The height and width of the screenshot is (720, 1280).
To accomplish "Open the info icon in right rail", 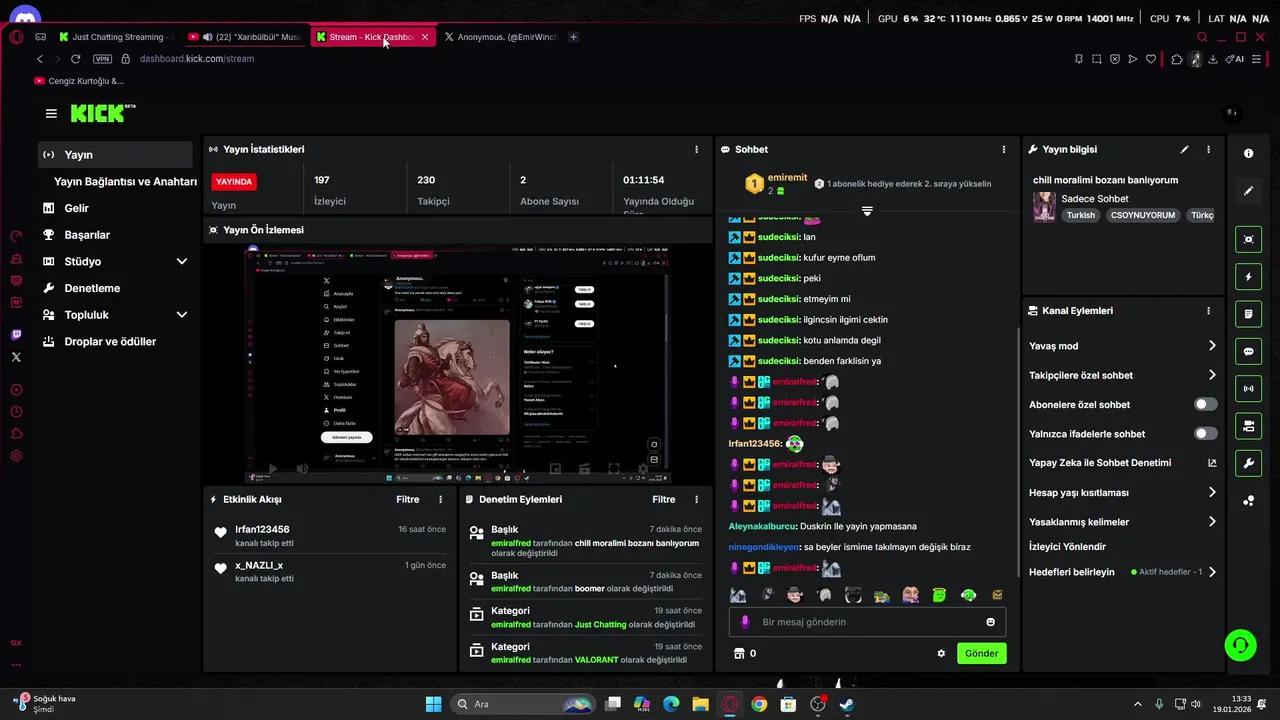I will (x=1248, y=153).
